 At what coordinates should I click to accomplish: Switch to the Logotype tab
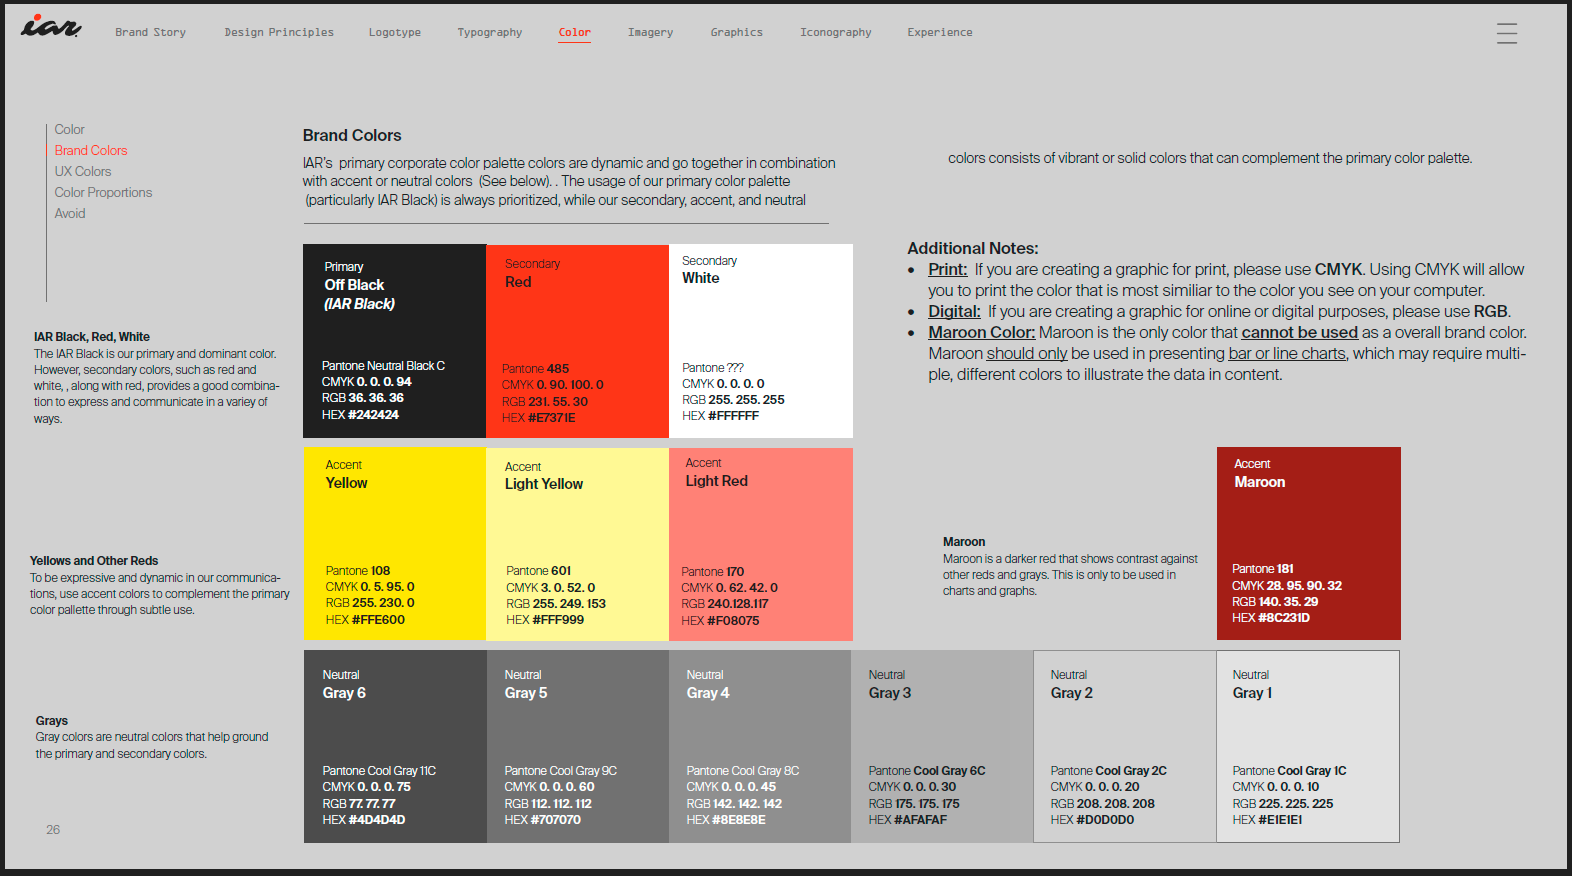(394, 32)
